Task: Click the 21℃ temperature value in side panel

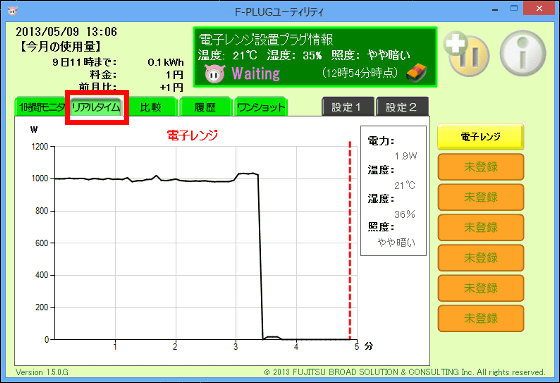Action: [405, 185]
